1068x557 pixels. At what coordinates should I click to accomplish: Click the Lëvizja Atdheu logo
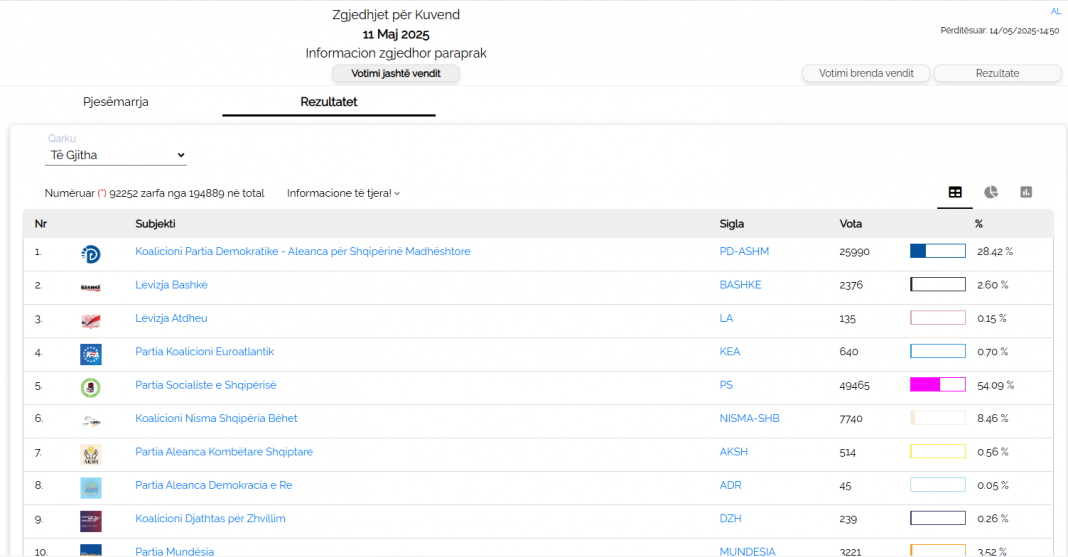[x=91, y=321]
